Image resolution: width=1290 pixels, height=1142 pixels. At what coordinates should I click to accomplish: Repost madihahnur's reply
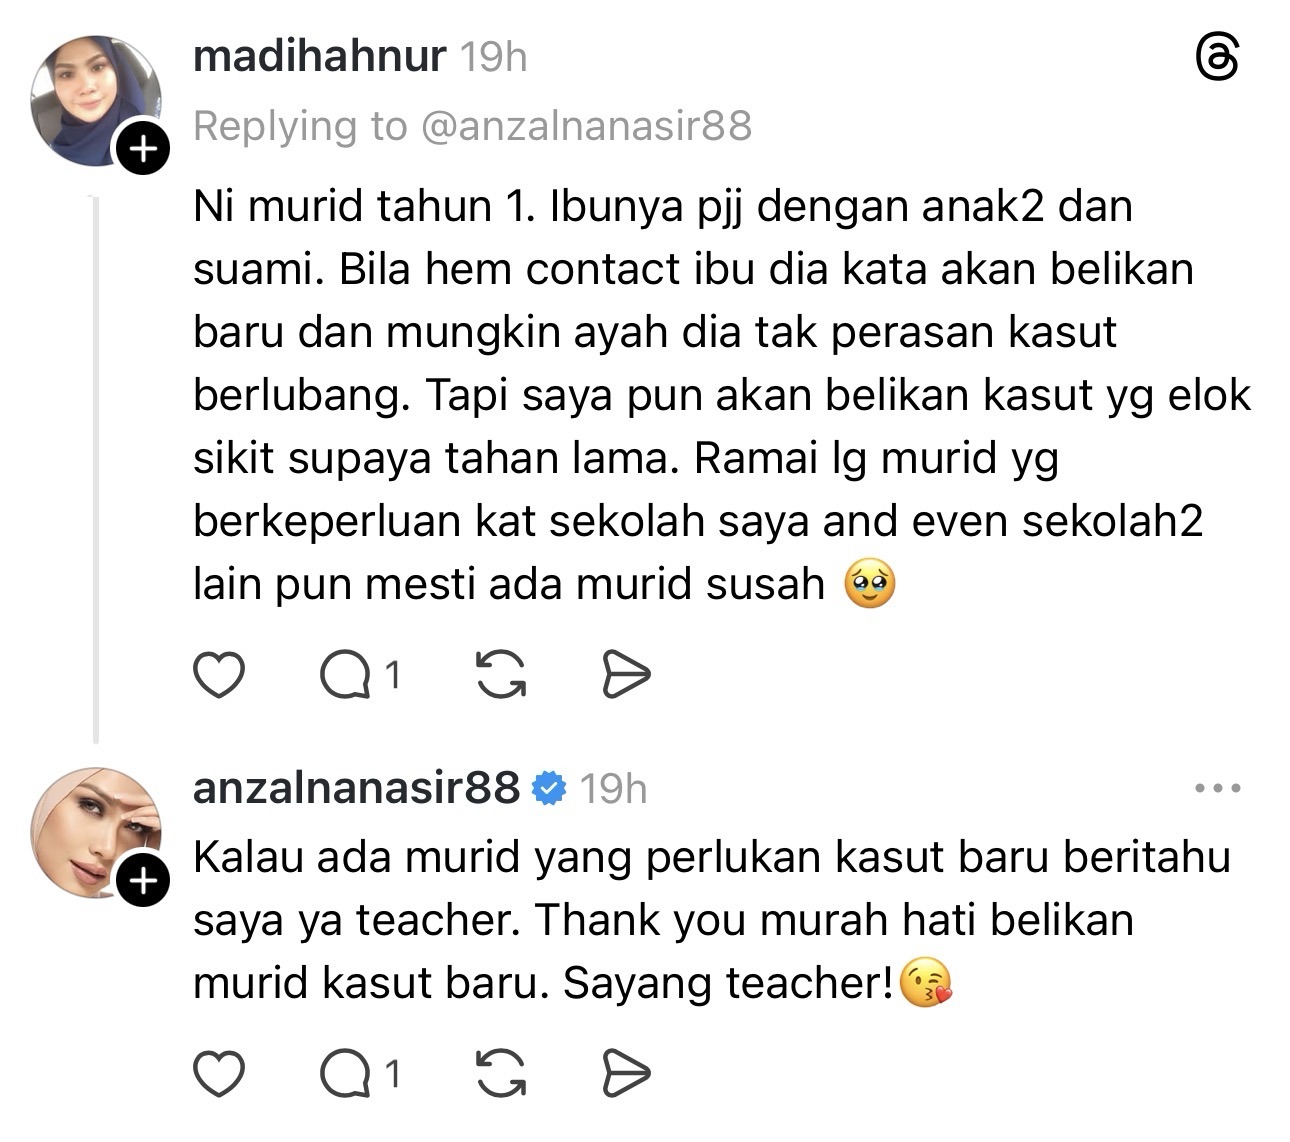point(501,675)
